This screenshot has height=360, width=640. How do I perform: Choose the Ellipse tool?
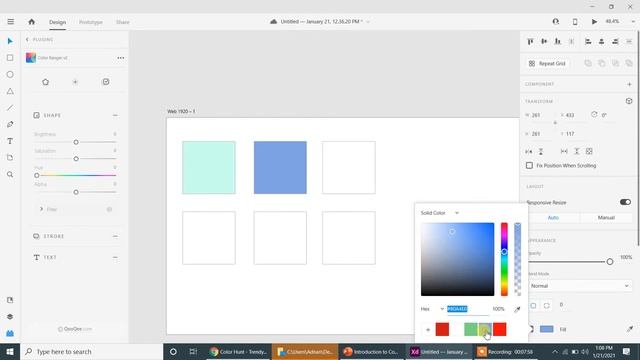point(10,75)
